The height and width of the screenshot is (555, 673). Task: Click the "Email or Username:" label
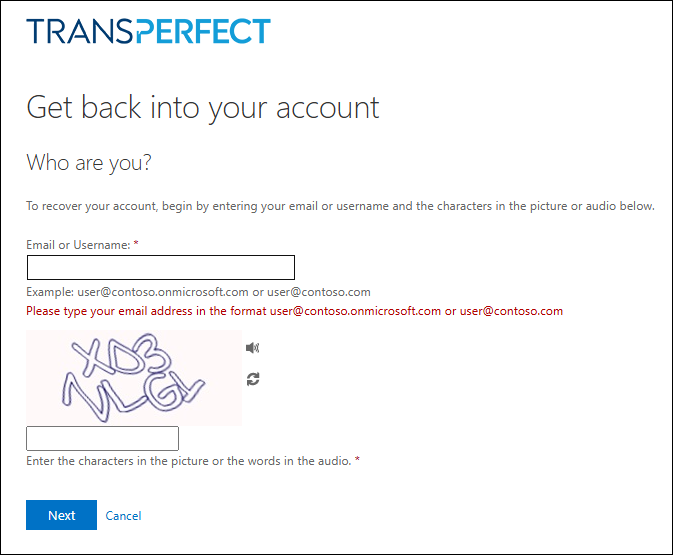[78, 244]
